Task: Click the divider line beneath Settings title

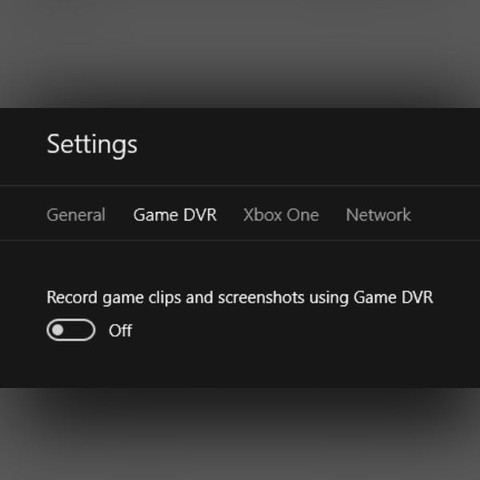Action: click(240, 185)
